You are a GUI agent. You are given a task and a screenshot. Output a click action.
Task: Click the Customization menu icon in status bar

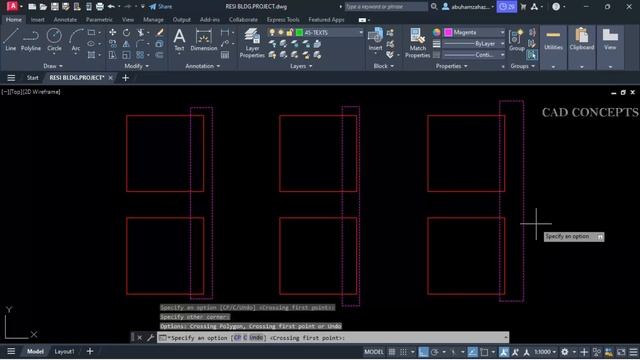pyautogui.click(x=633, y=352)
